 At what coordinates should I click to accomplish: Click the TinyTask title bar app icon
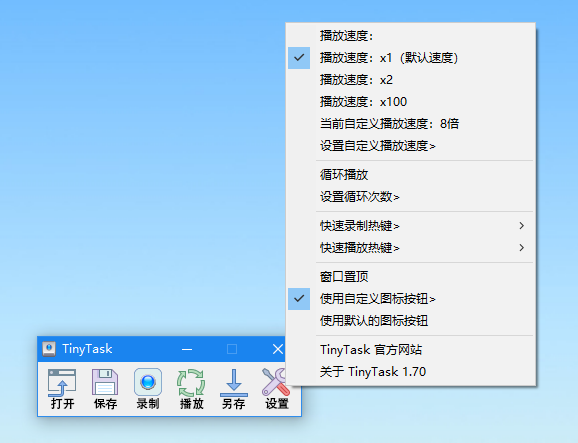coord(49,349)
